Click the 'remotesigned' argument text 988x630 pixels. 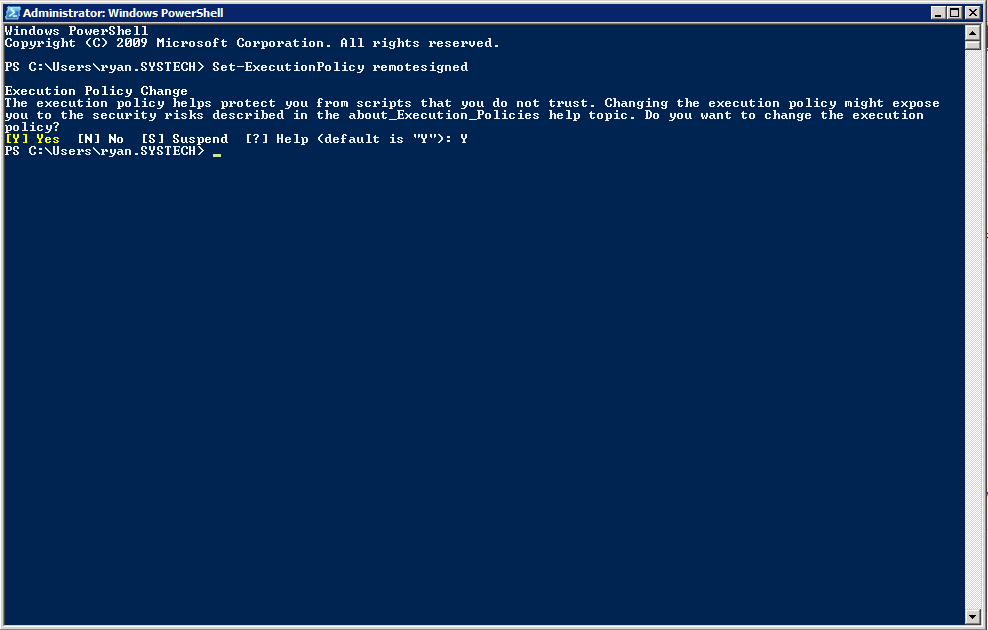coord(420,67)
